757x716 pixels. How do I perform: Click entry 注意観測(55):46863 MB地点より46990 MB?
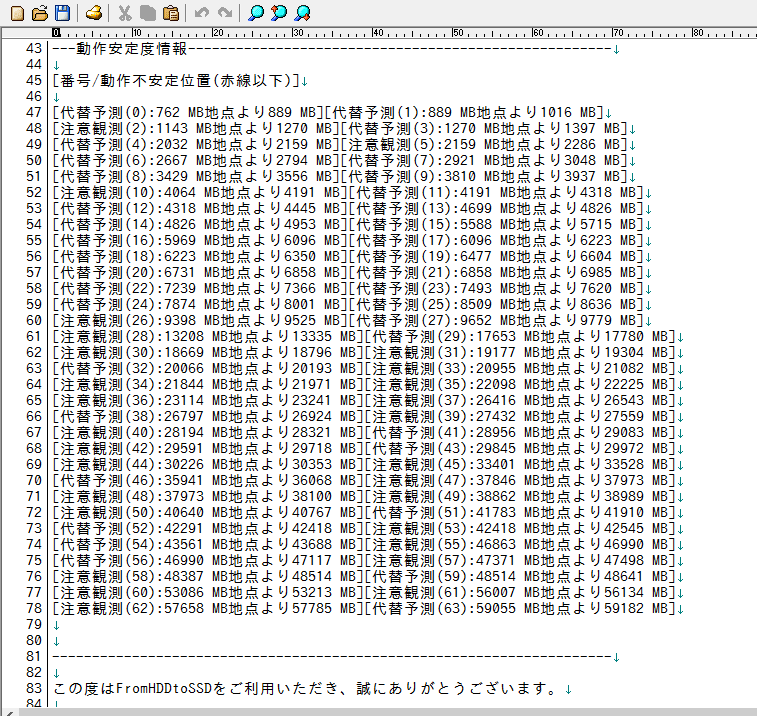point(520,545)
